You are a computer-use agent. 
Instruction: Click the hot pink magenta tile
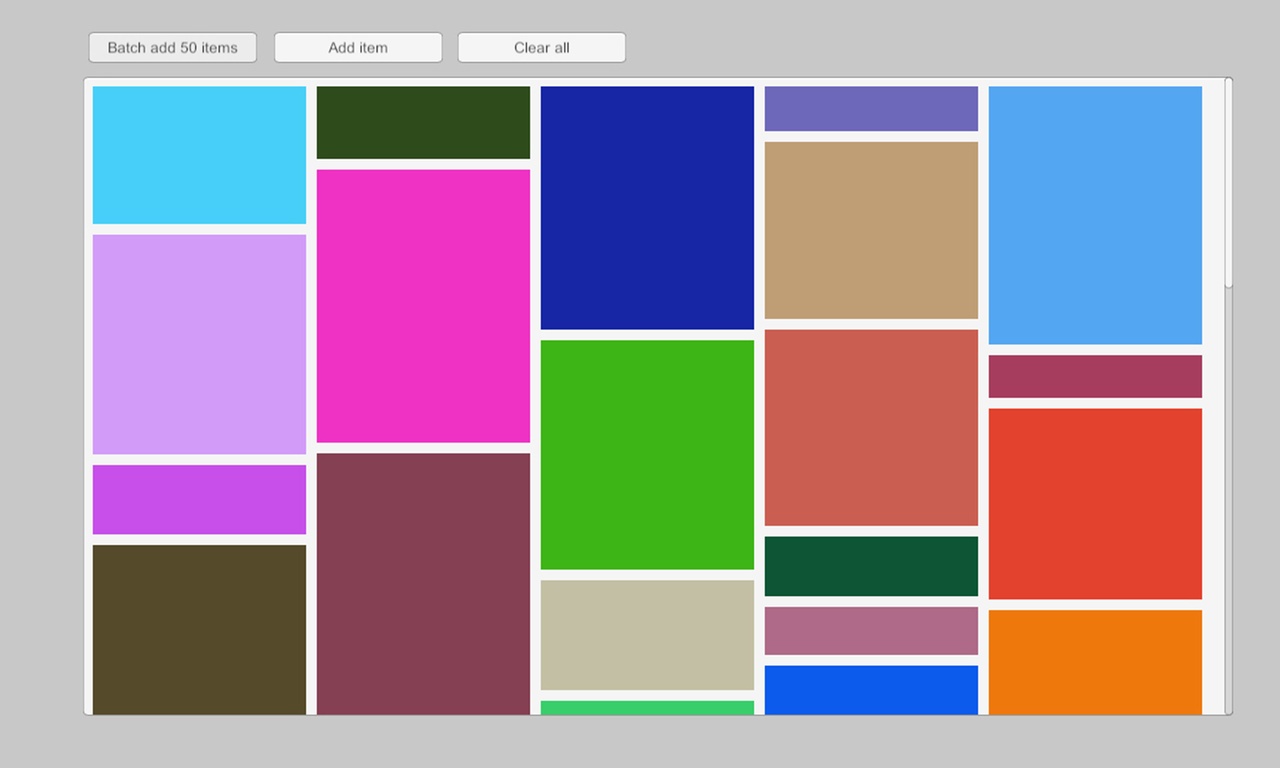point(423,306)
